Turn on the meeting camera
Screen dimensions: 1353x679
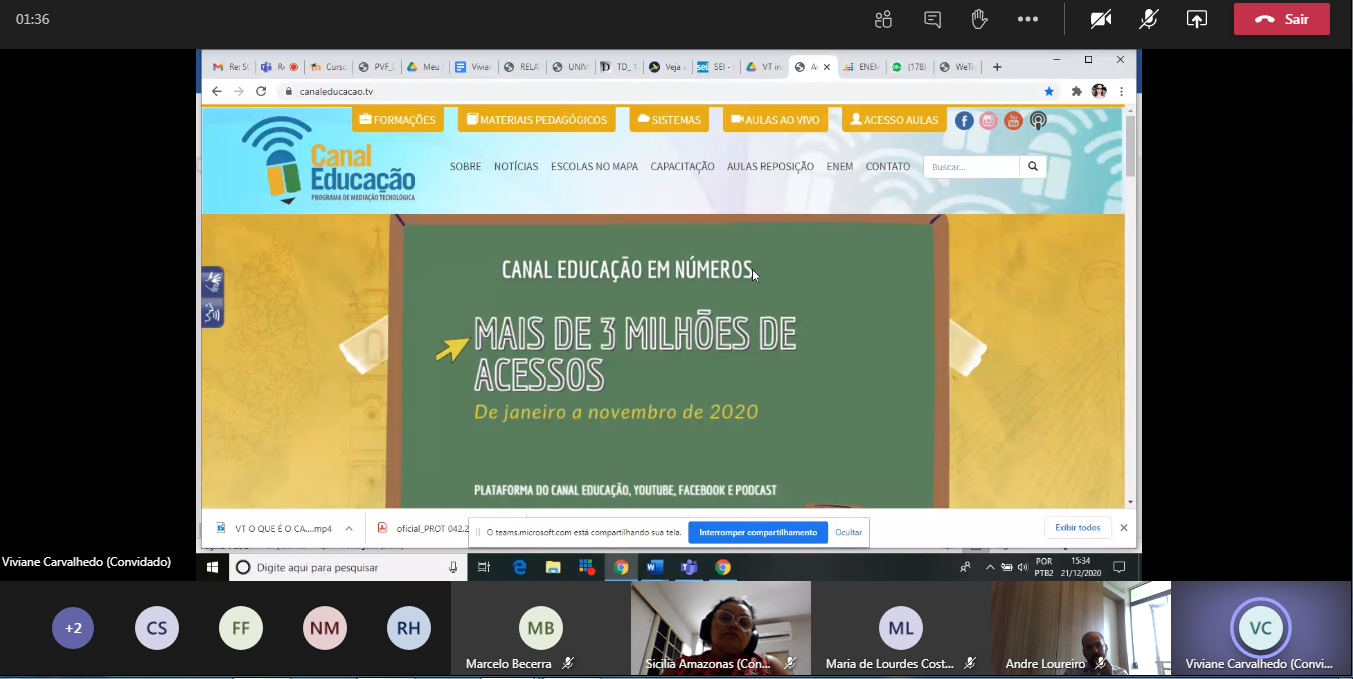pos(1101,19)
